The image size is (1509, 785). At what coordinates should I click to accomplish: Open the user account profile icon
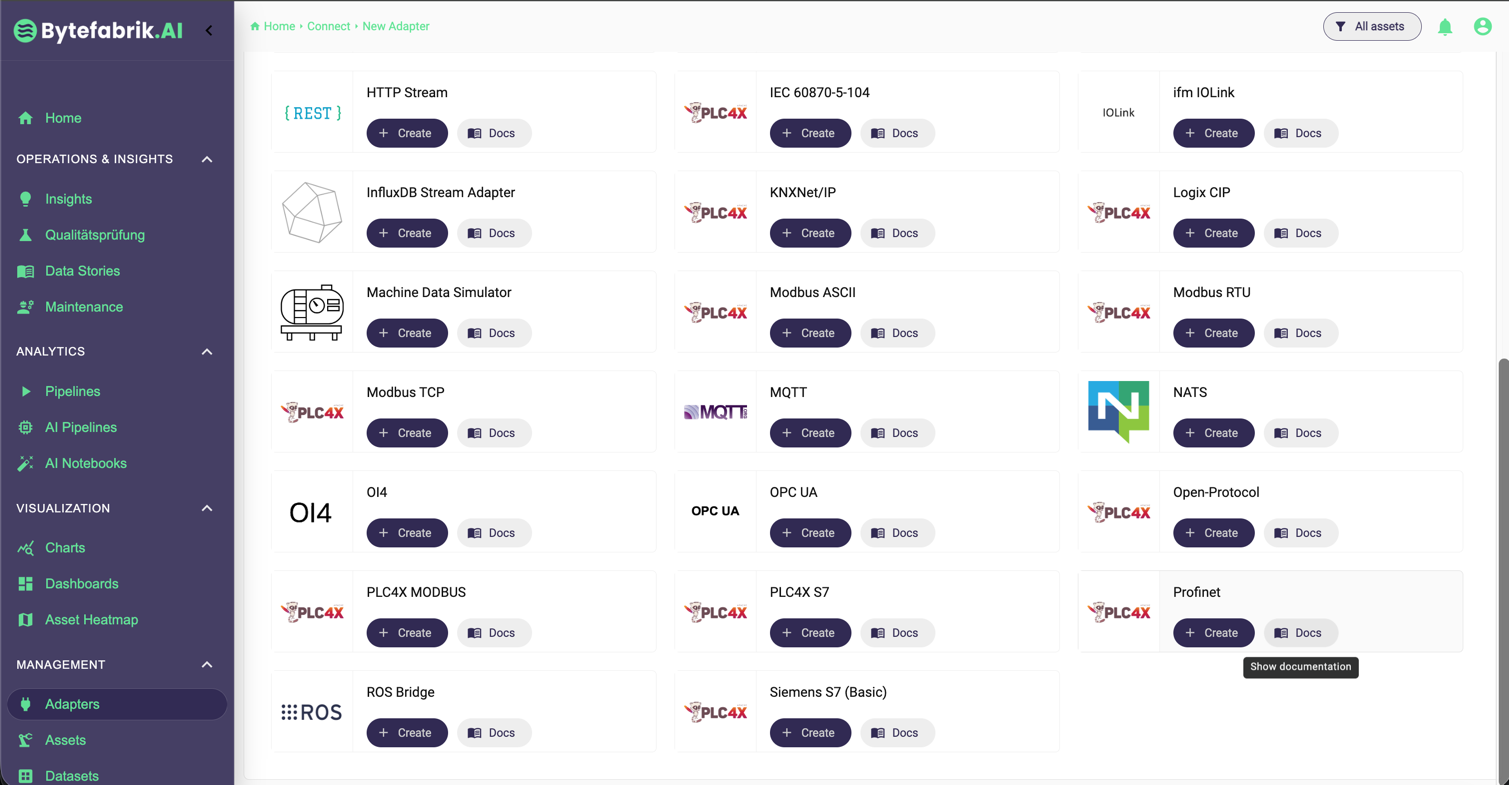1482,27
